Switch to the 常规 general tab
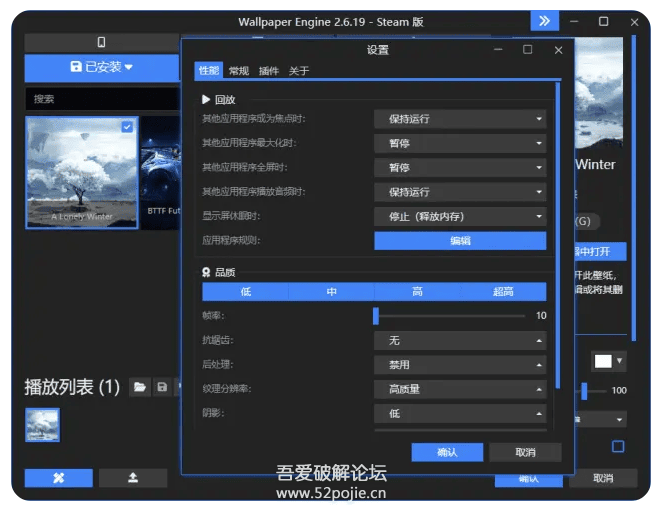Screen dimensions: 665x510 (239, 71)
